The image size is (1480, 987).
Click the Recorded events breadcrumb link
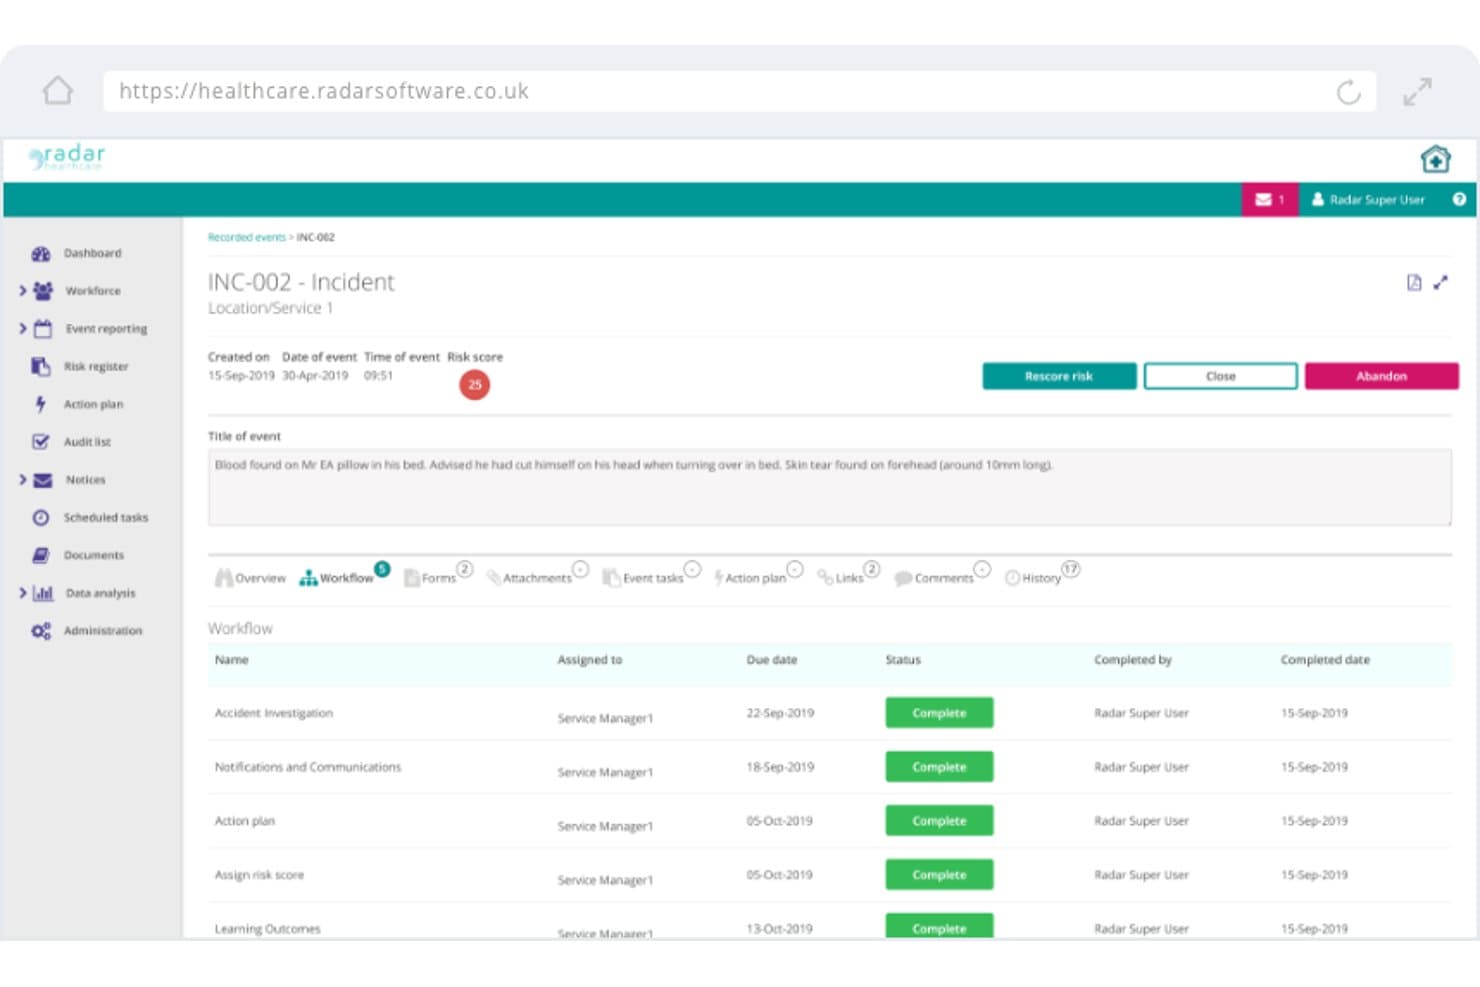tap(246, 237)
